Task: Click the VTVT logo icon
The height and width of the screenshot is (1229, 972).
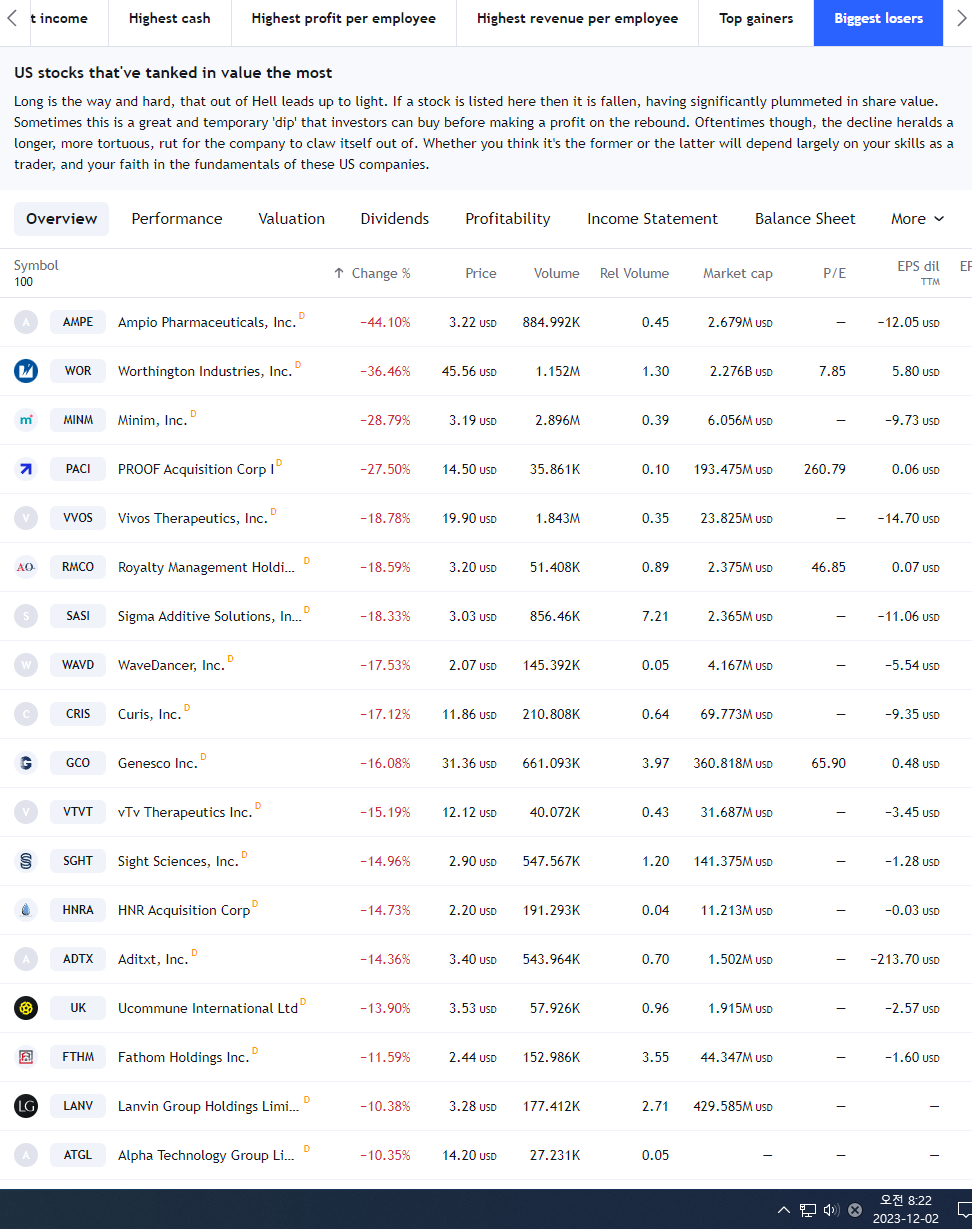Action: tap(26, 812)
